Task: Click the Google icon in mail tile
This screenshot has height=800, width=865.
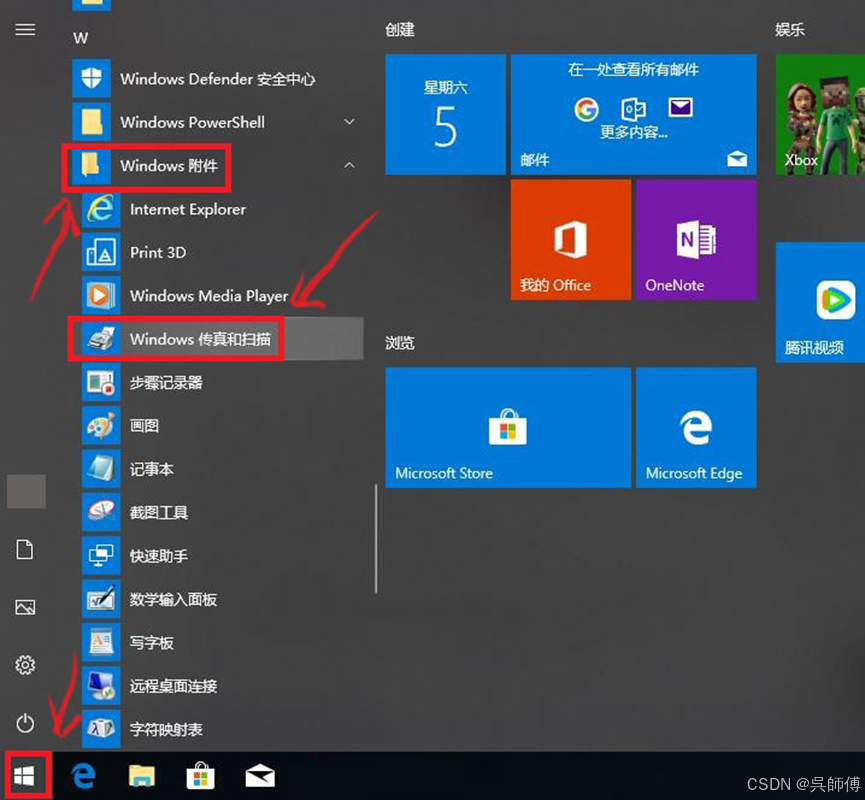Action: coord(586,109)
